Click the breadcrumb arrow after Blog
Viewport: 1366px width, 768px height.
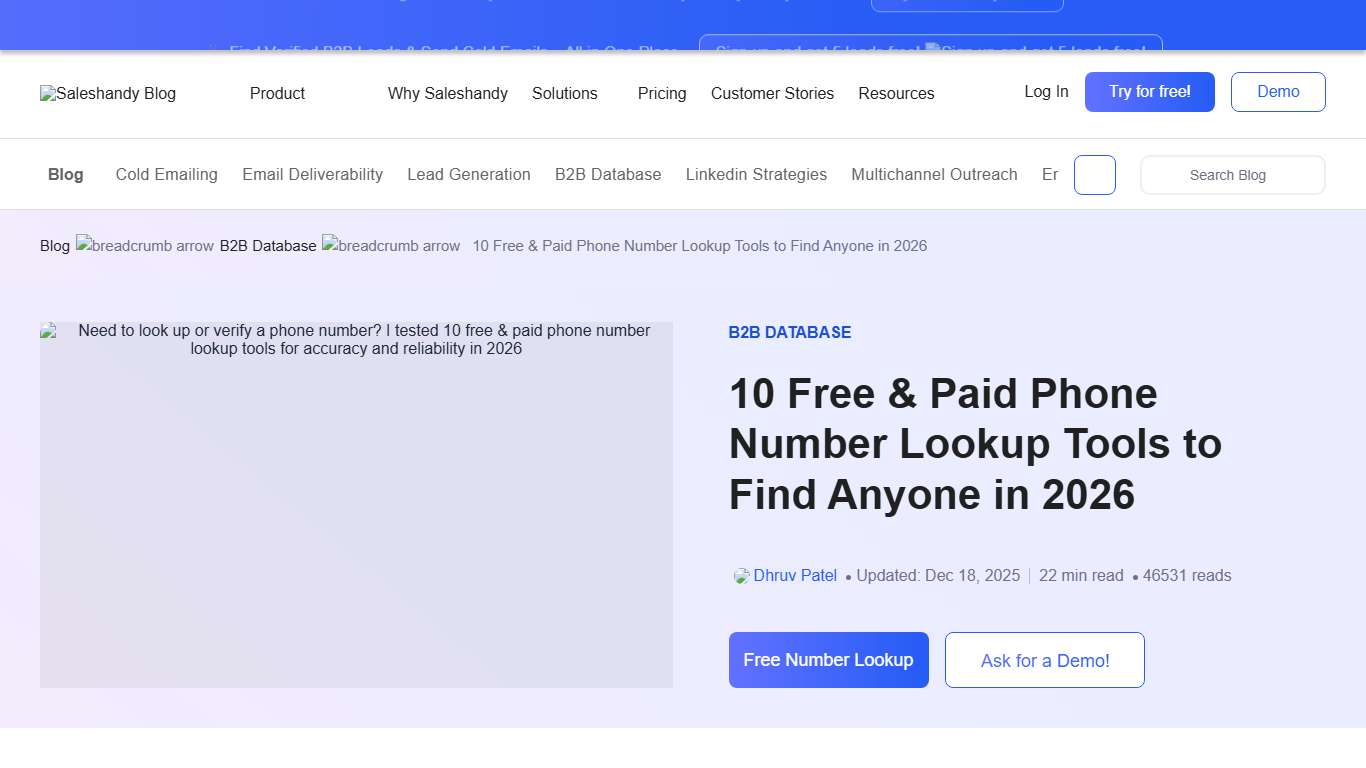click(x=145, y=245)
